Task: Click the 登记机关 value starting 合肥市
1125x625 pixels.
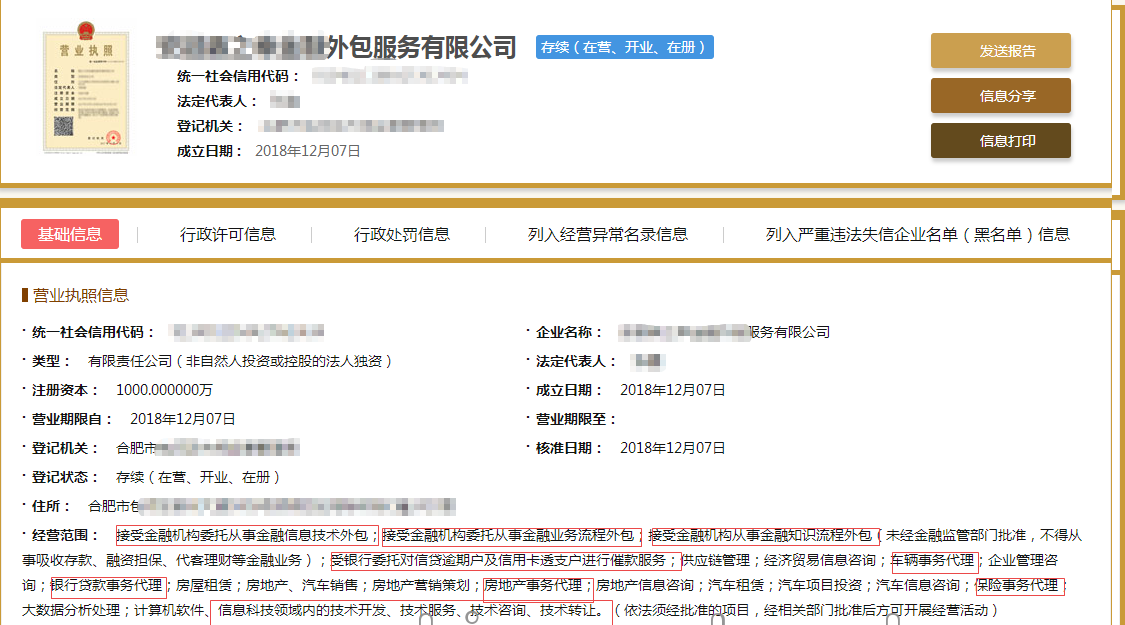Action: tap(207, 448)
